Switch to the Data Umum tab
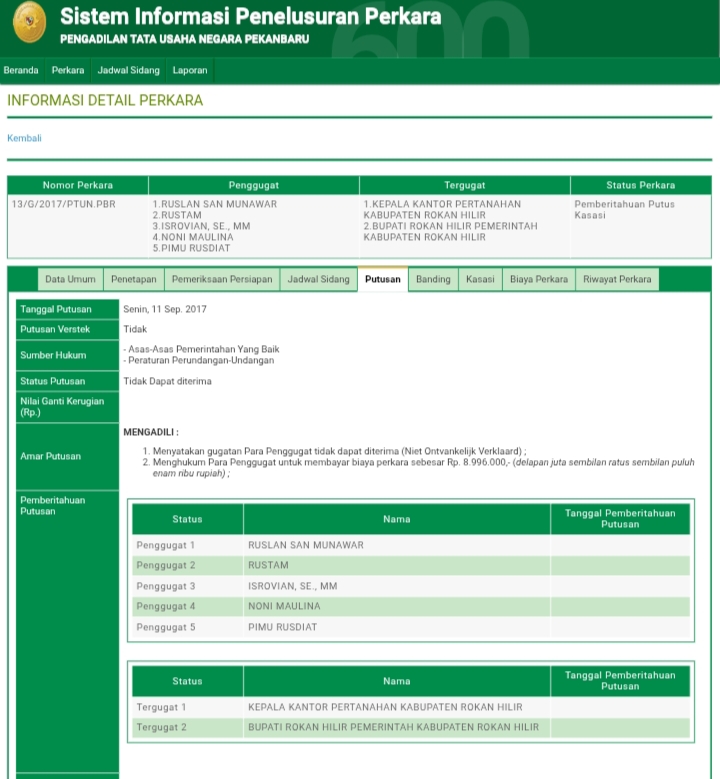Image resolution: width=720 pixels, height=779 pixels. (70, 280)
